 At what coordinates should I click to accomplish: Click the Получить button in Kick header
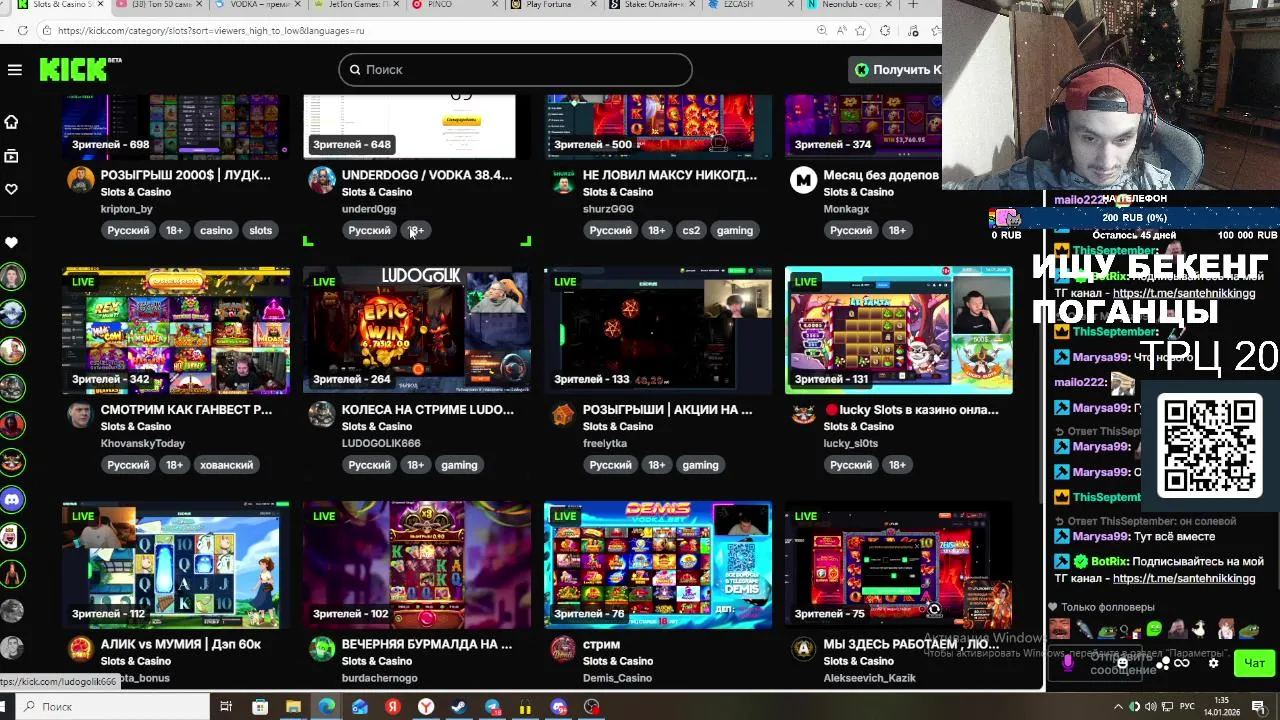click(x=897, y=69)
